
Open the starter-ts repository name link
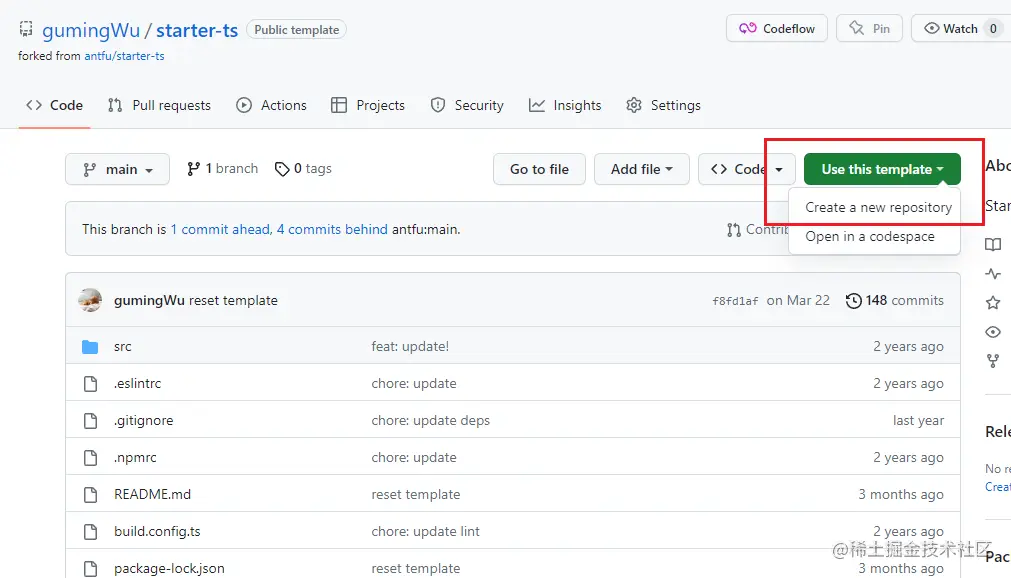click(x=197, y=30)
